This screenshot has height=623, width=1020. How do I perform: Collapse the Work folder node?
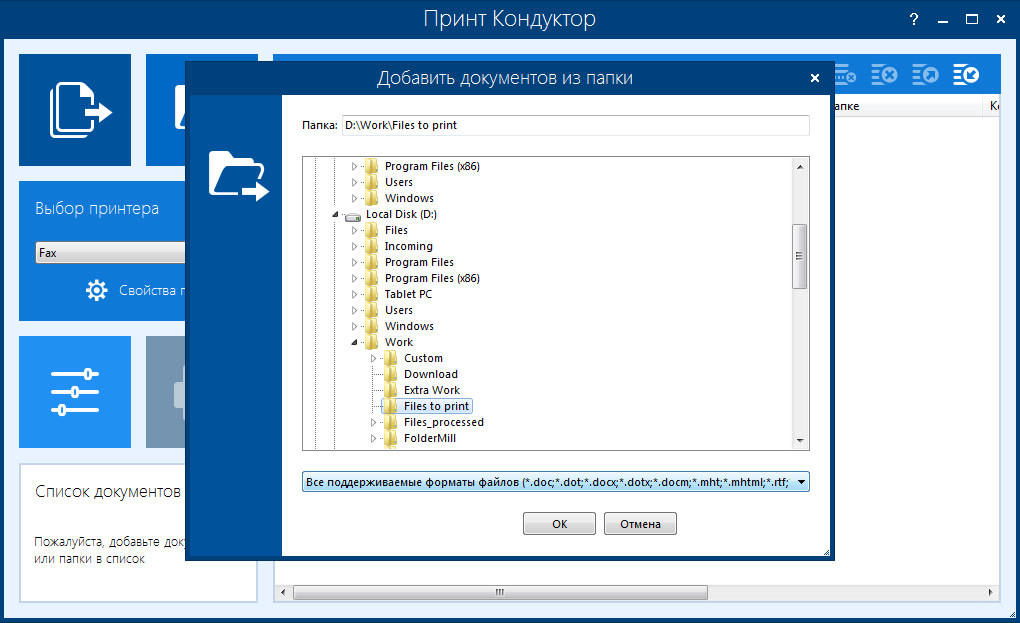(x=355, y=342)
